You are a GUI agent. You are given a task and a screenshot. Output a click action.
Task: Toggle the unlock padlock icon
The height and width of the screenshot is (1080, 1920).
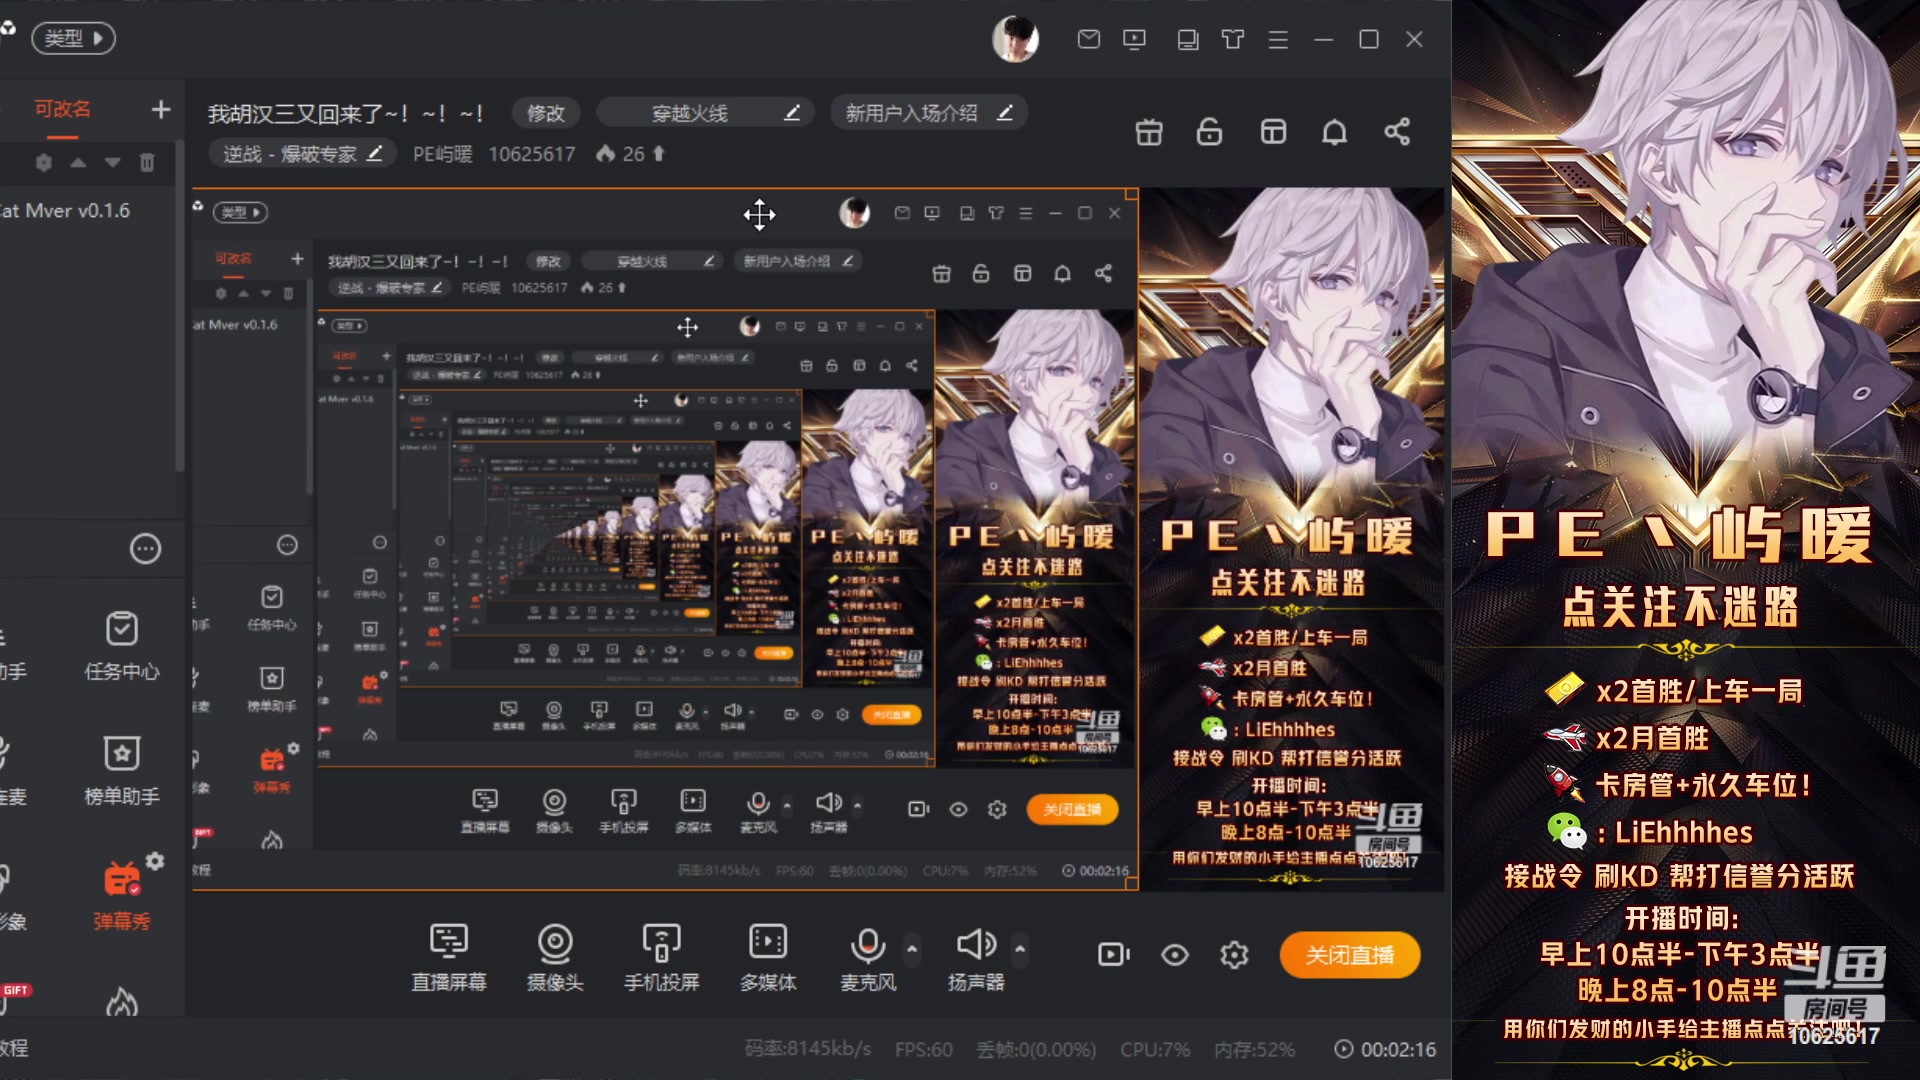point(1210,132)
